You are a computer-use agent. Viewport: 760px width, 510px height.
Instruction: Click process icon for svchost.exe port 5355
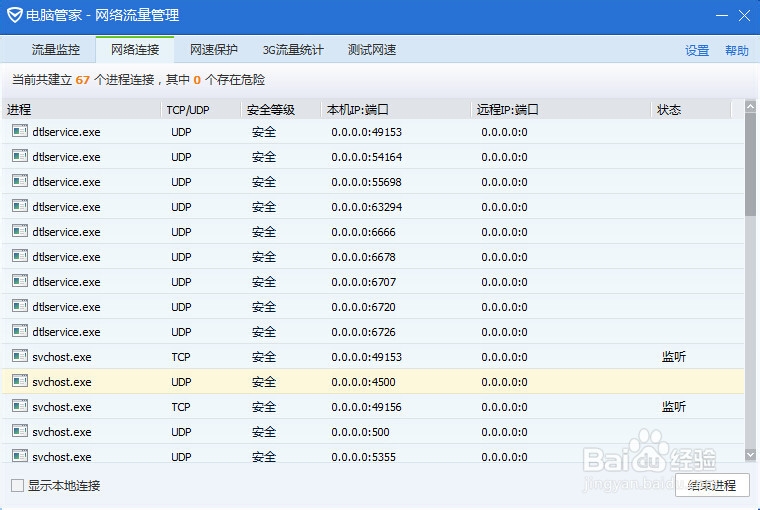pyautogui.click(x=20, y=456)
